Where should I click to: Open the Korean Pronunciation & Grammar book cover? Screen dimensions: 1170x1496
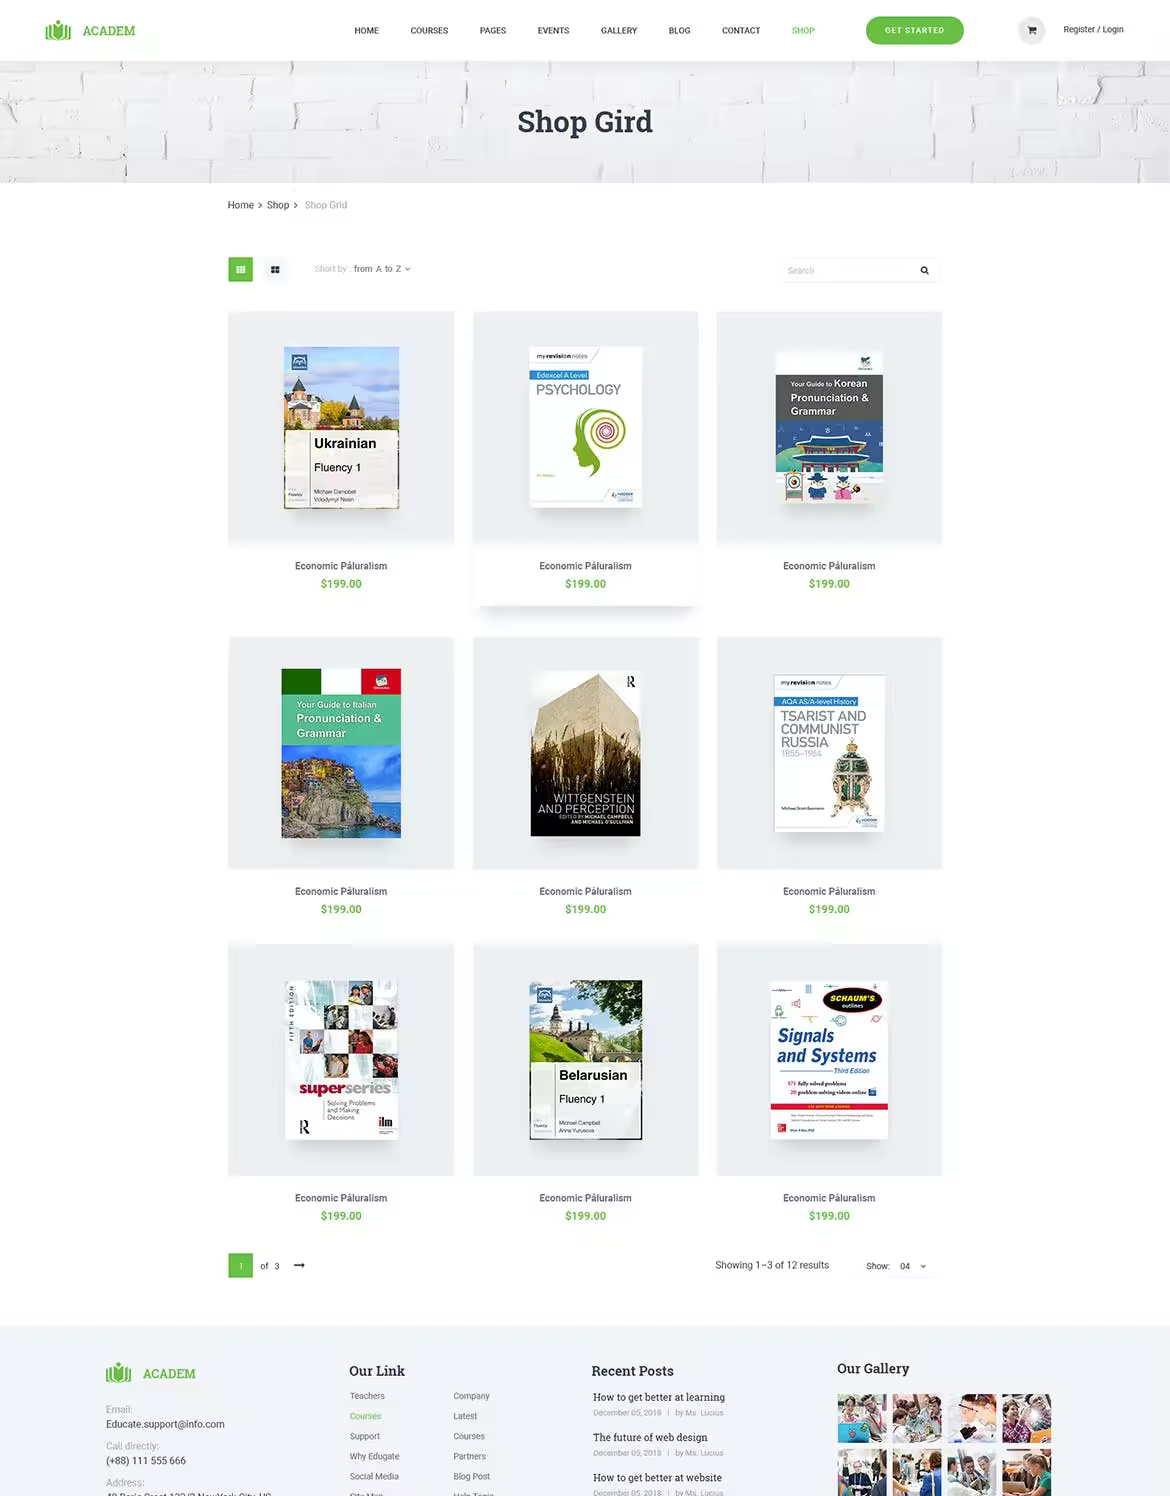[829, 427]
